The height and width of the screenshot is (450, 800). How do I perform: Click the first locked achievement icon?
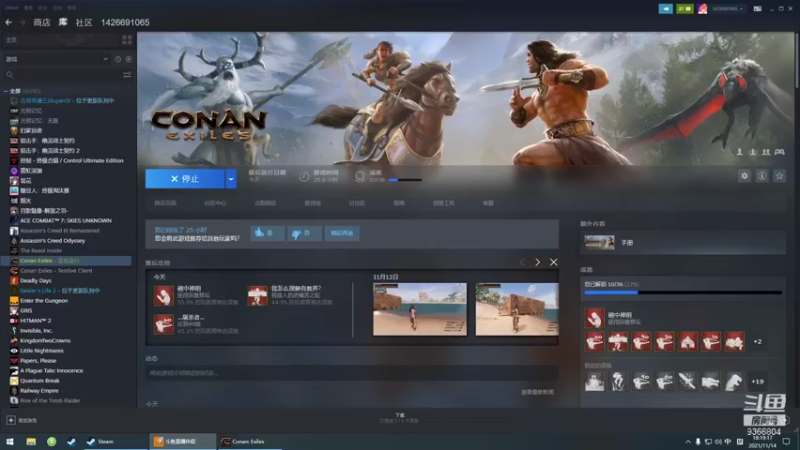594,381
